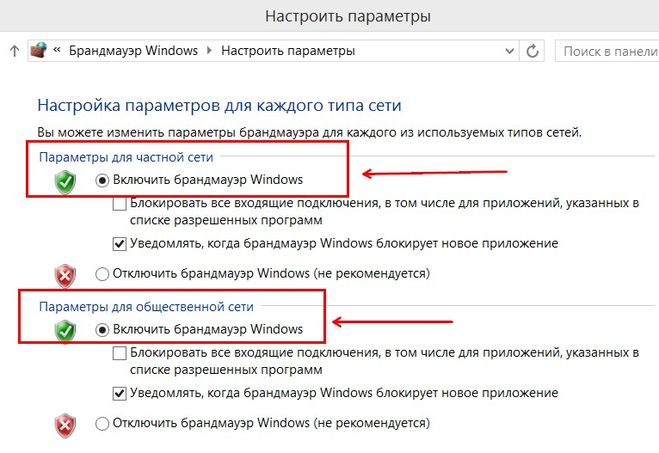Image resolution: width=659 pixels, height=453 pixels.
Task: Click green shield icon under public network
Action: (x=65, y=331)
